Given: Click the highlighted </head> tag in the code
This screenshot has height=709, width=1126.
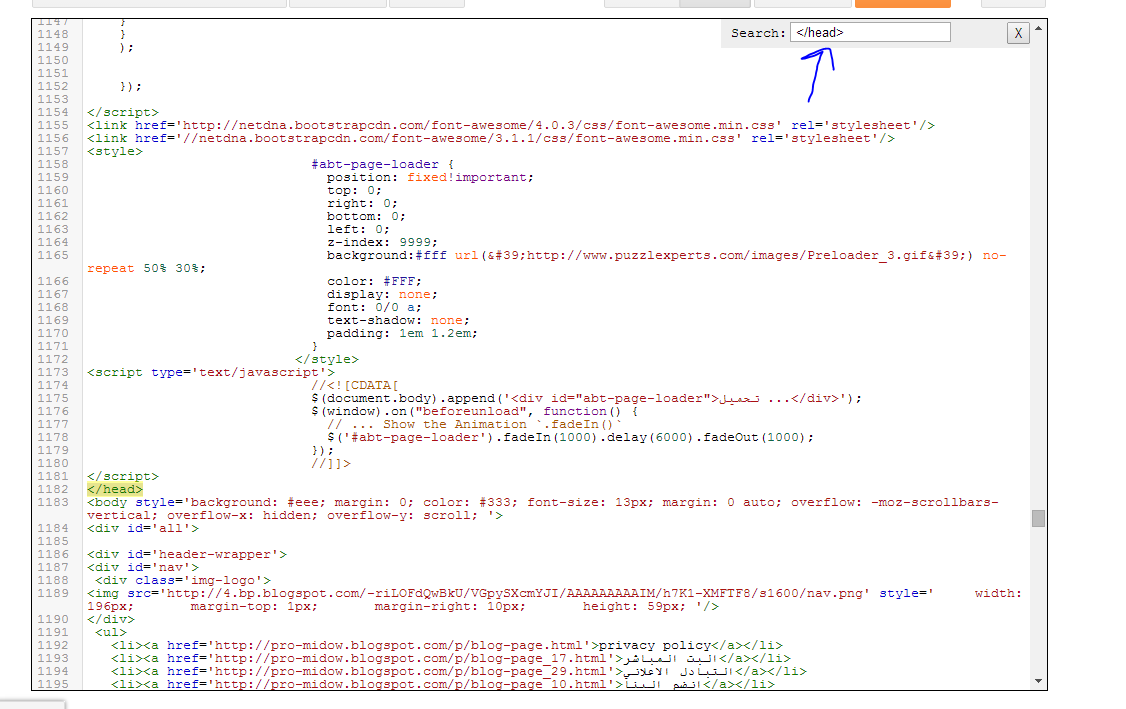Looking at the screenshot, I should pyautogui.click(x=115, y=489).
